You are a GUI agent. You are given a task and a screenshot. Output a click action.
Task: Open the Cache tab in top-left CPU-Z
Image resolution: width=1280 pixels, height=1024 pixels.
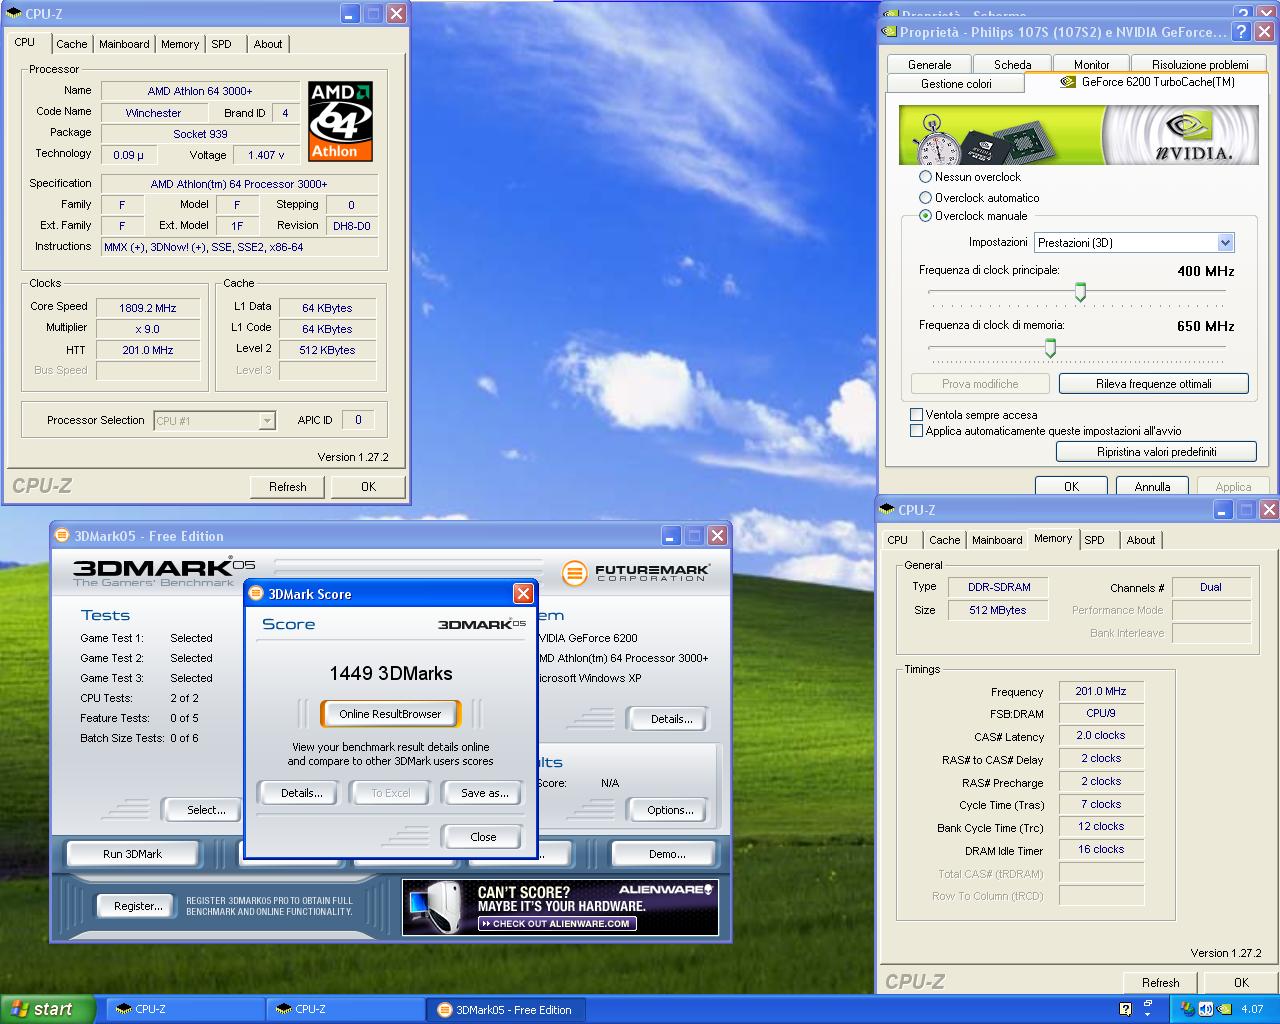point(72,44)
